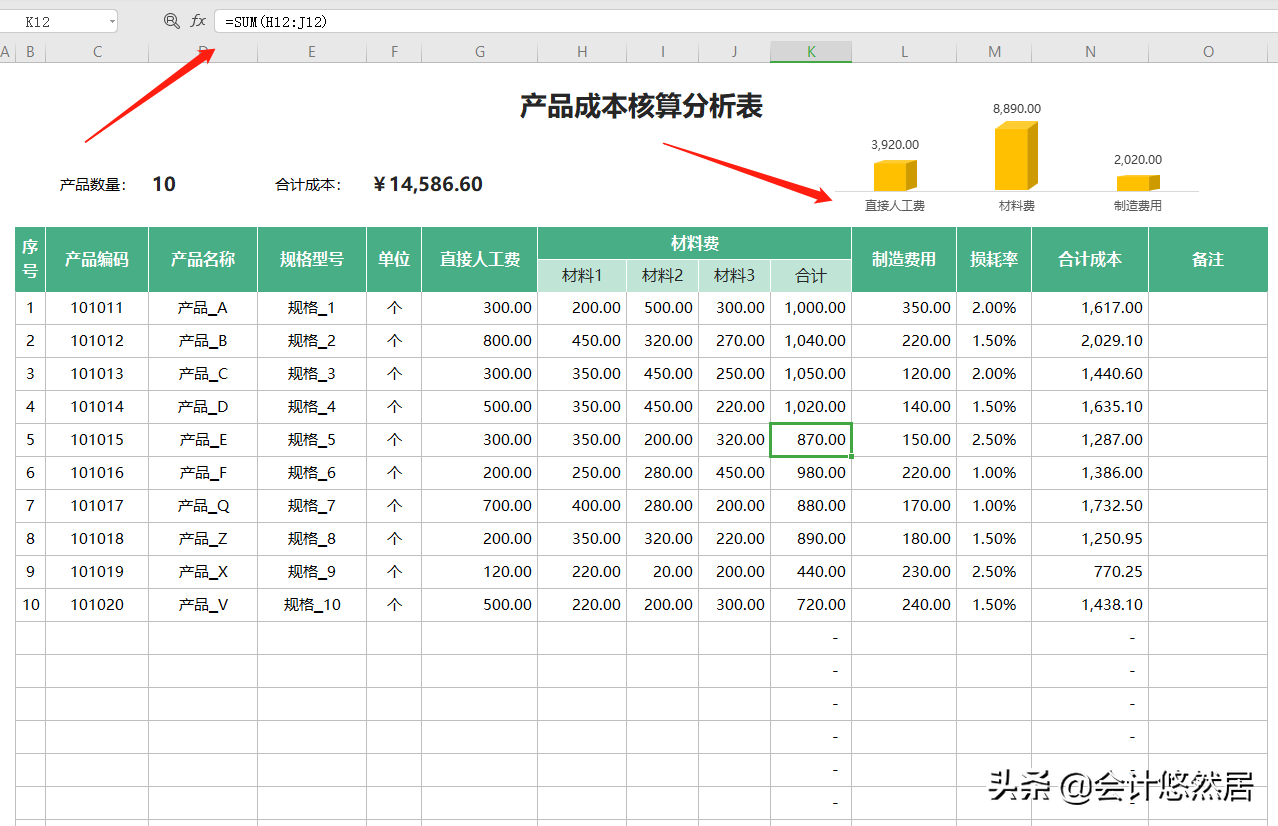This screenshot has height=826, width=1278.
Task: Click the selected 合计 cell showing 870.00
Action: click(x=810, y=439)
